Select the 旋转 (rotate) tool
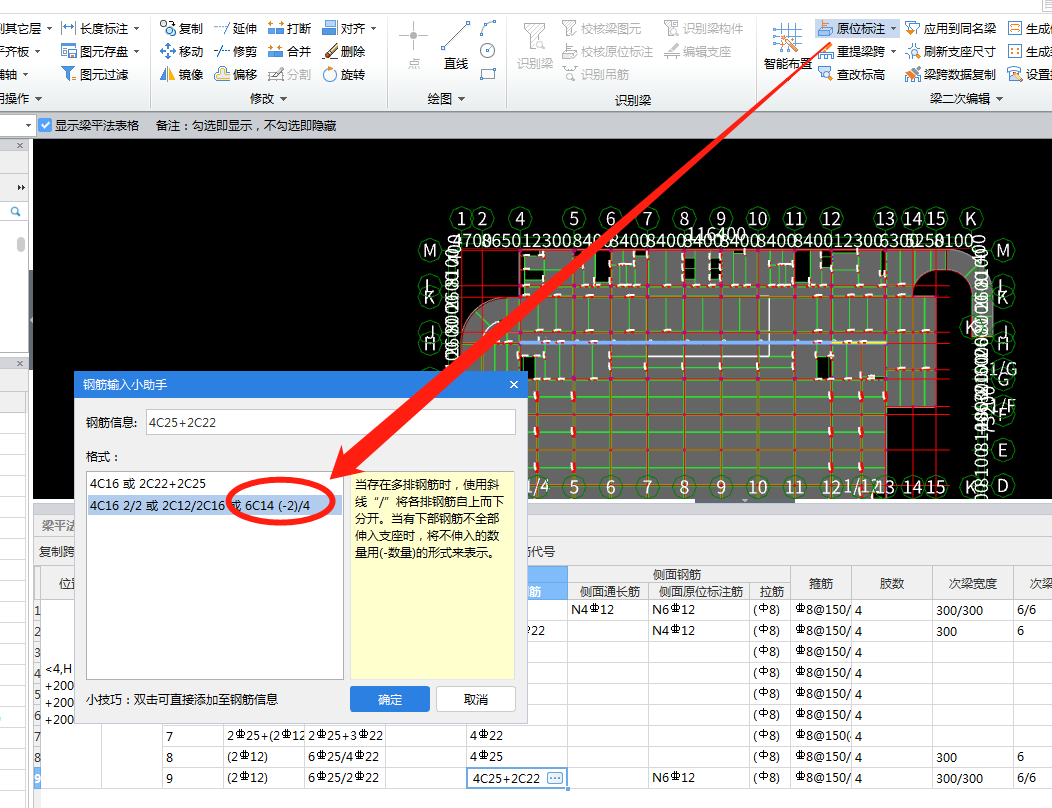The width and height of the screenshot is (1052, 808). 344,74
